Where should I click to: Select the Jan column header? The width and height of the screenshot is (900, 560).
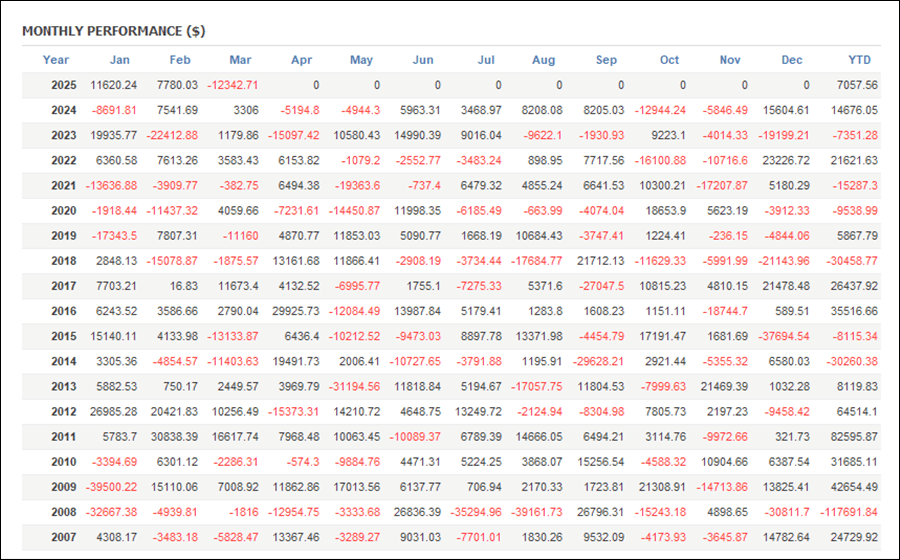pos(120,60)
